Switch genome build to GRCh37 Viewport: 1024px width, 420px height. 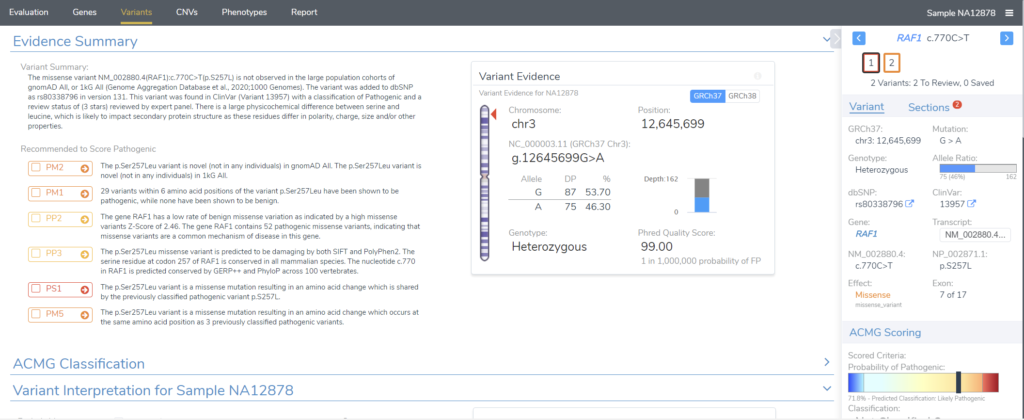(x=707, y=96)
